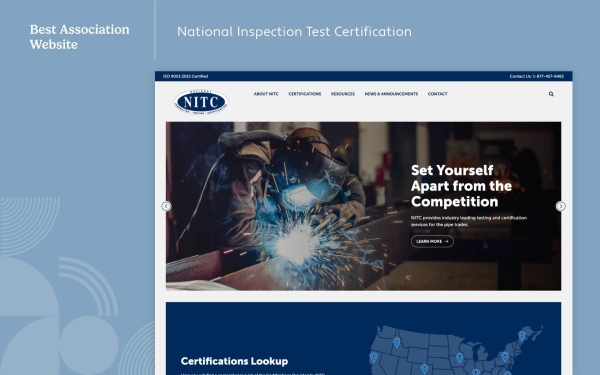Open the Contact menu item

[x=438, y=94]
